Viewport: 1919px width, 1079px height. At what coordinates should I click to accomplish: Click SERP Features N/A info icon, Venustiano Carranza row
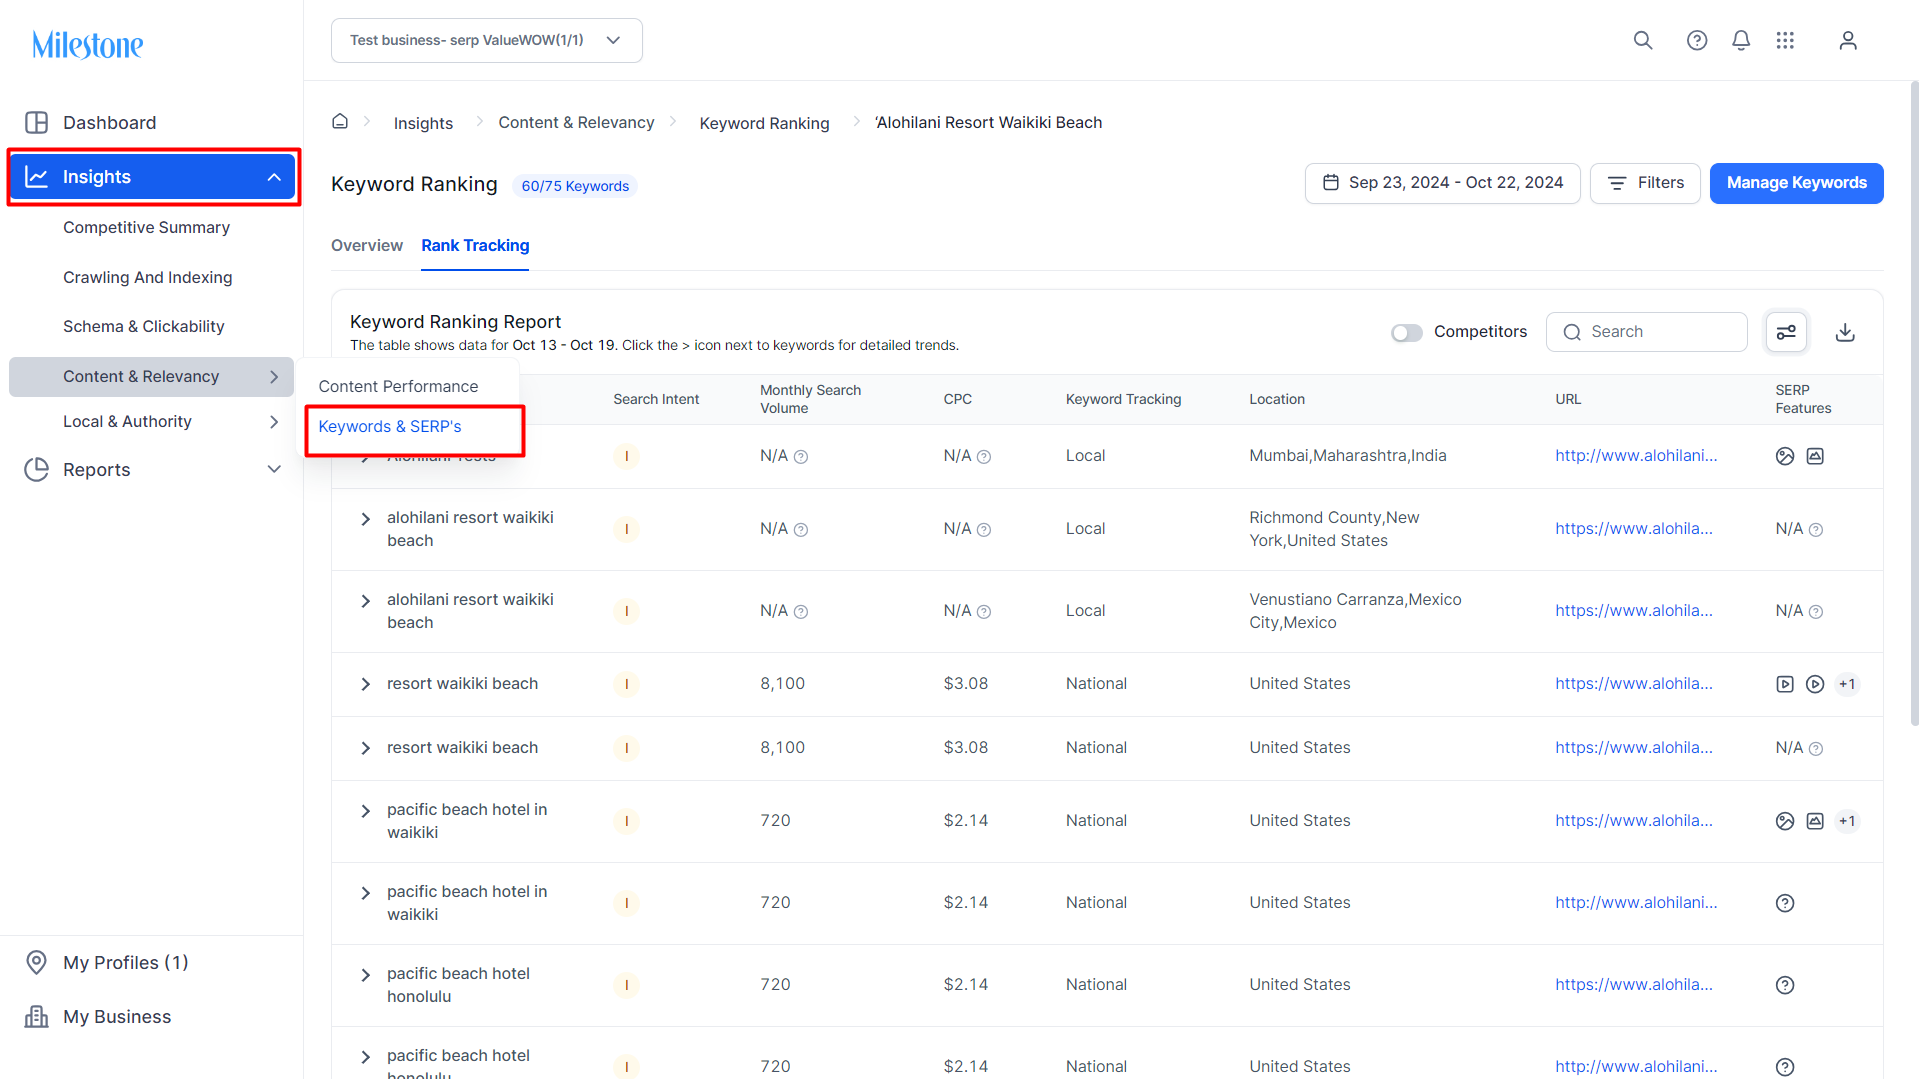coord(1816,612)
